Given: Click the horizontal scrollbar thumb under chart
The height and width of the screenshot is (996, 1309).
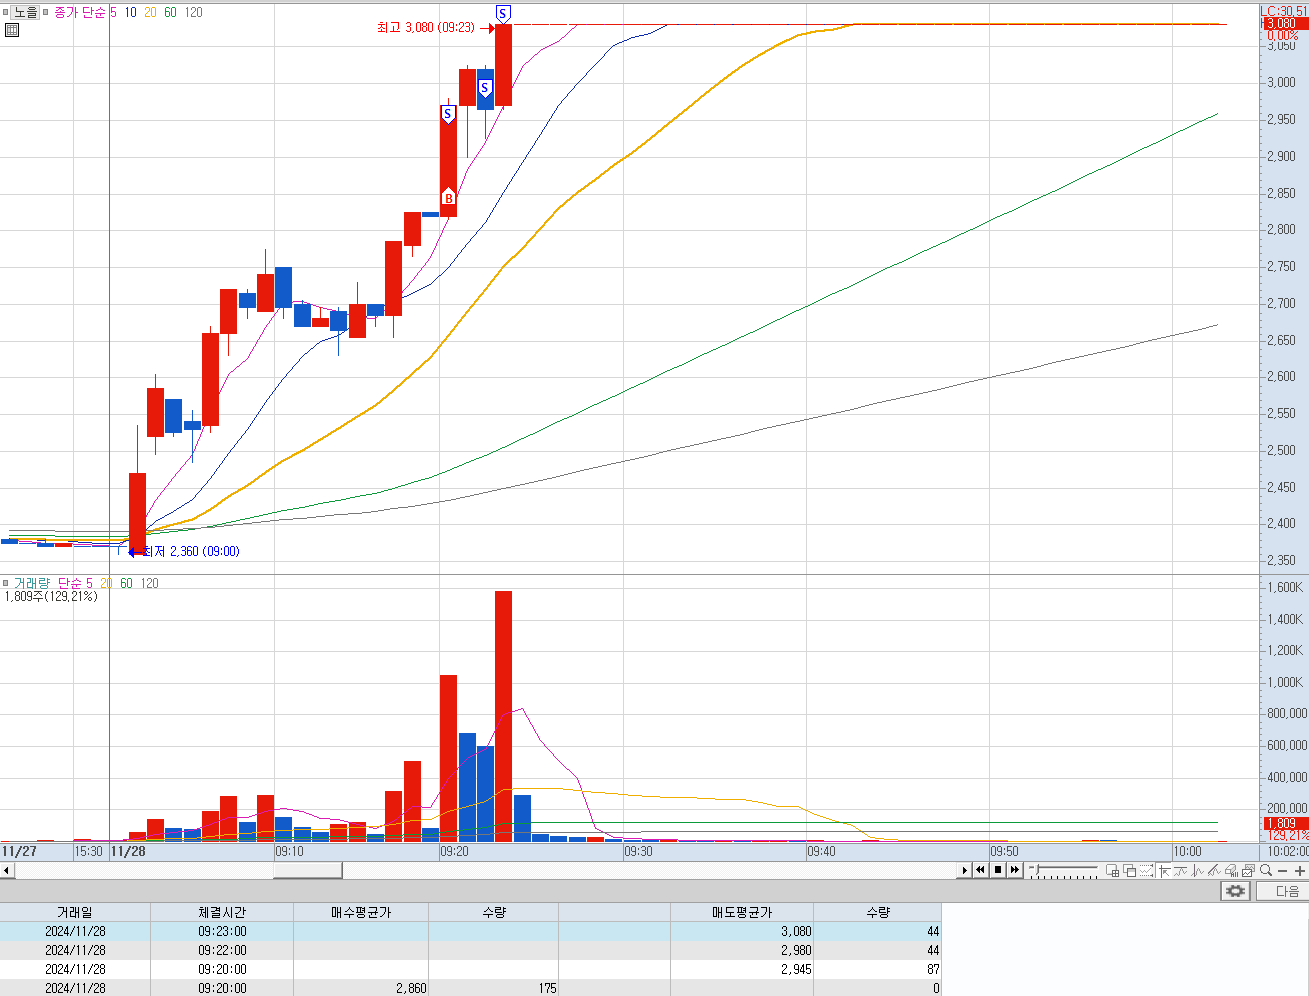Looking at the screenshot, I should tap(308, 871).
